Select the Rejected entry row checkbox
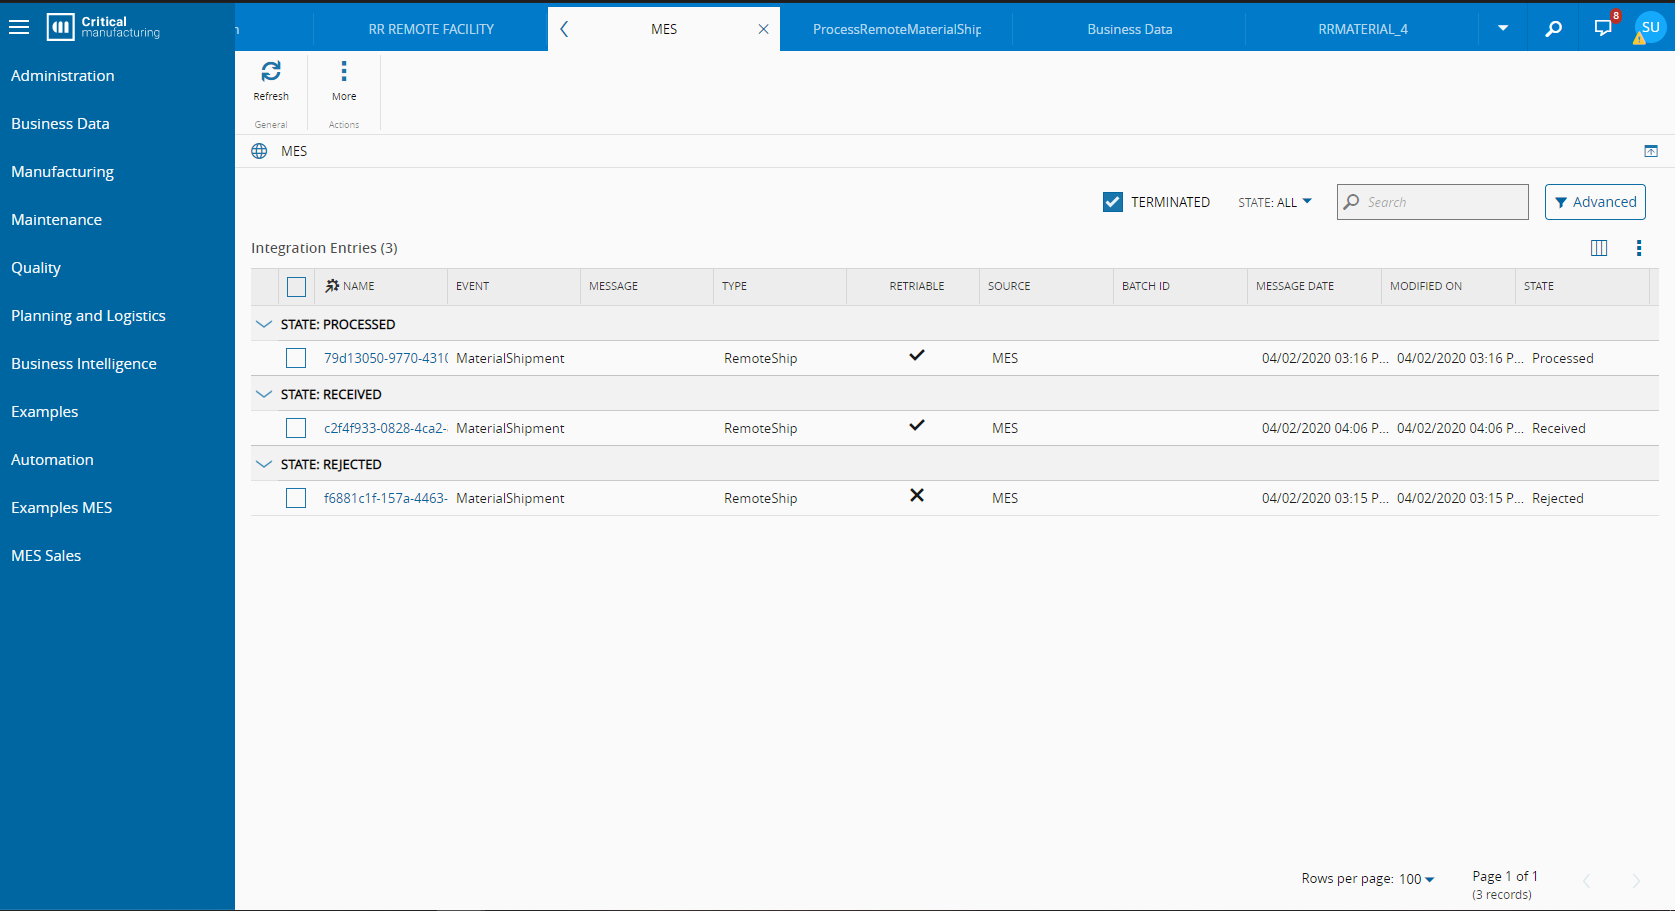The image size is (1675, 911). pos(296,498)
